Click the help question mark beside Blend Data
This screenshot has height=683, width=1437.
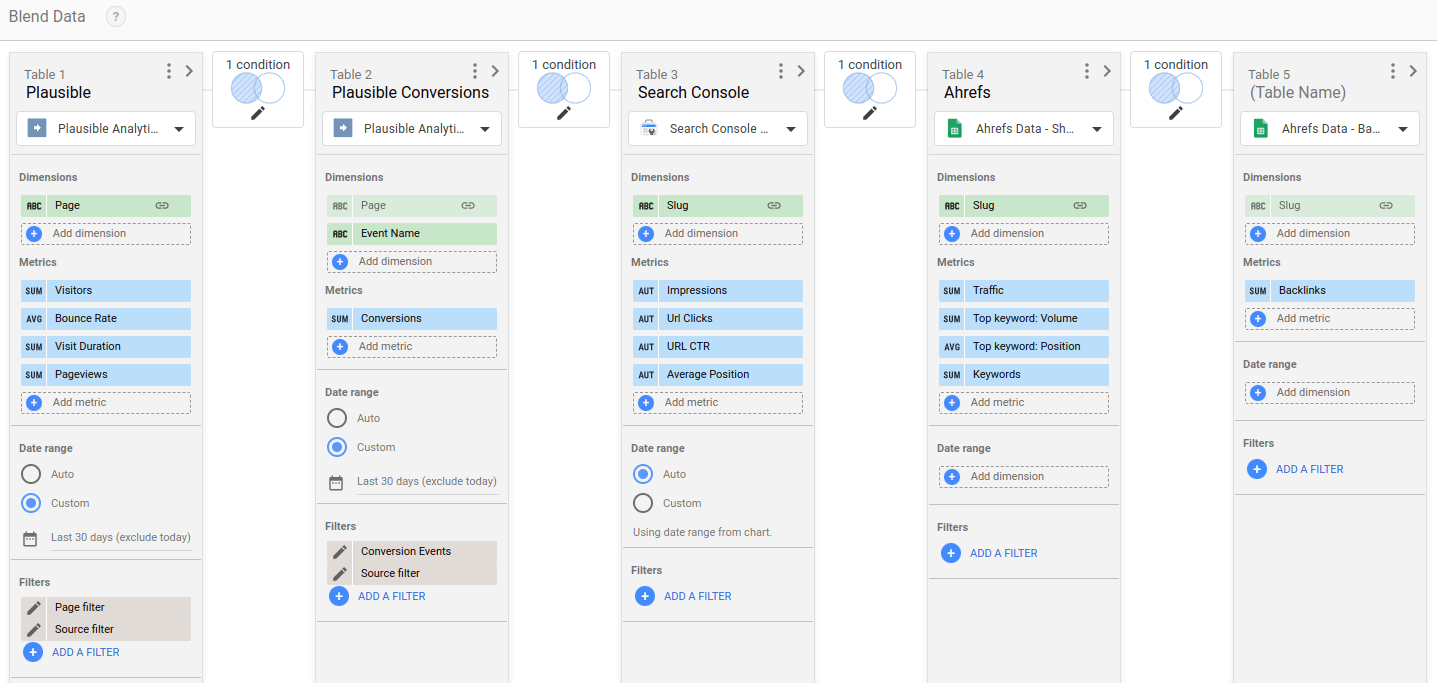(x=115, y=16)
